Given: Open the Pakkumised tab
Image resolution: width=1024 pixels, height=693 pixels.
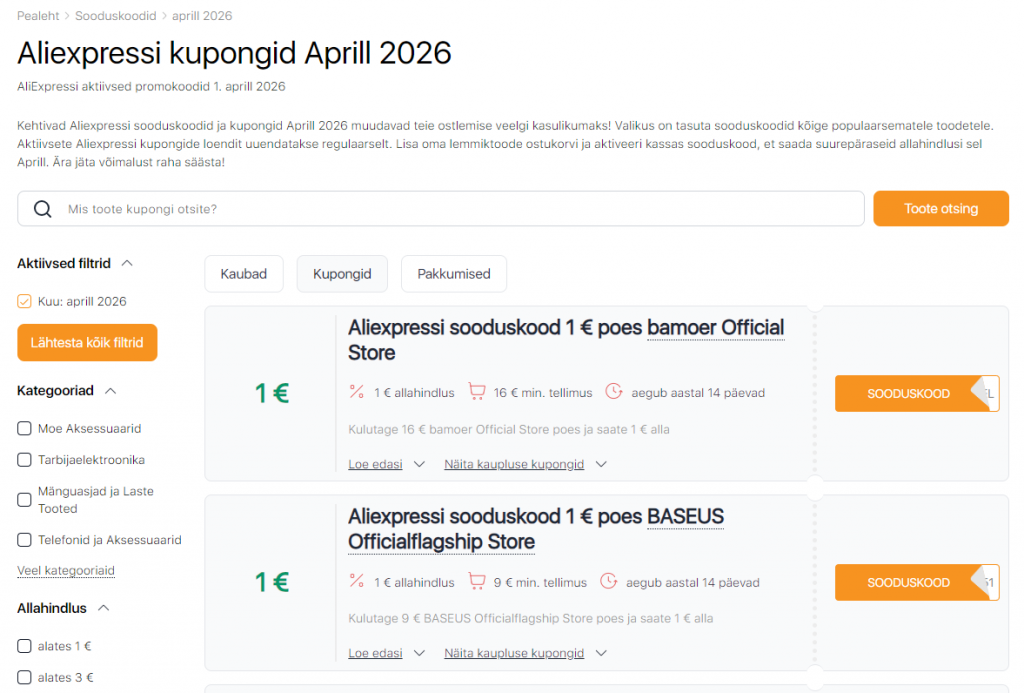Looking at the screenshot, I should (x=453, y=273).
